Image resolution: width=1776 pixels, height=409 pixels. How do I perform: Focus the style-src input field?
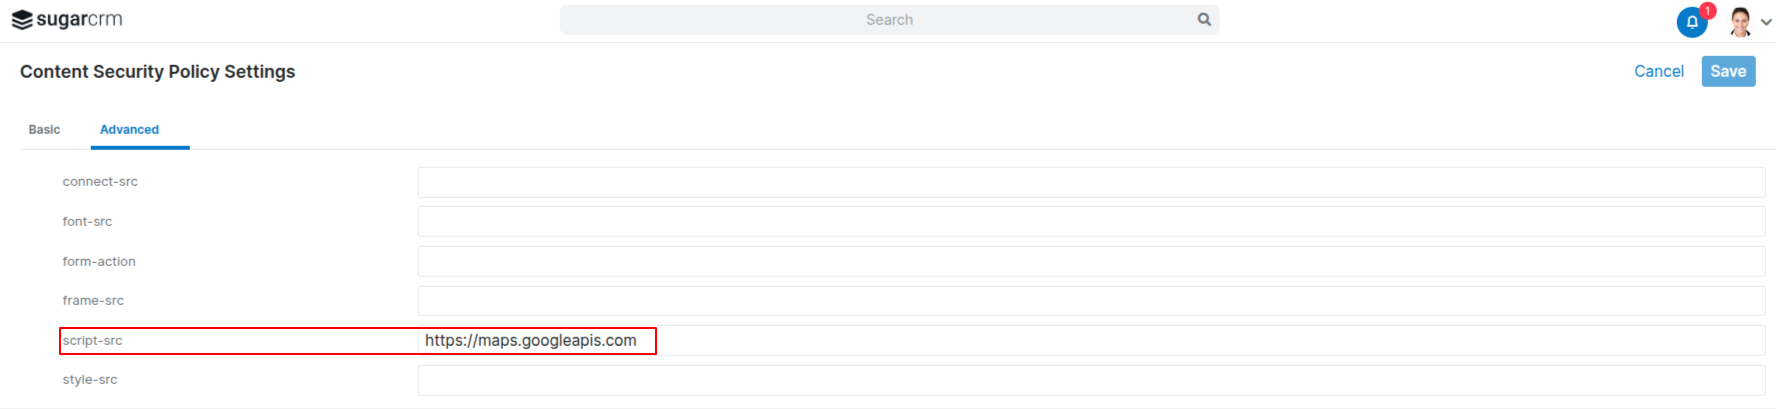coord(1091,380)
